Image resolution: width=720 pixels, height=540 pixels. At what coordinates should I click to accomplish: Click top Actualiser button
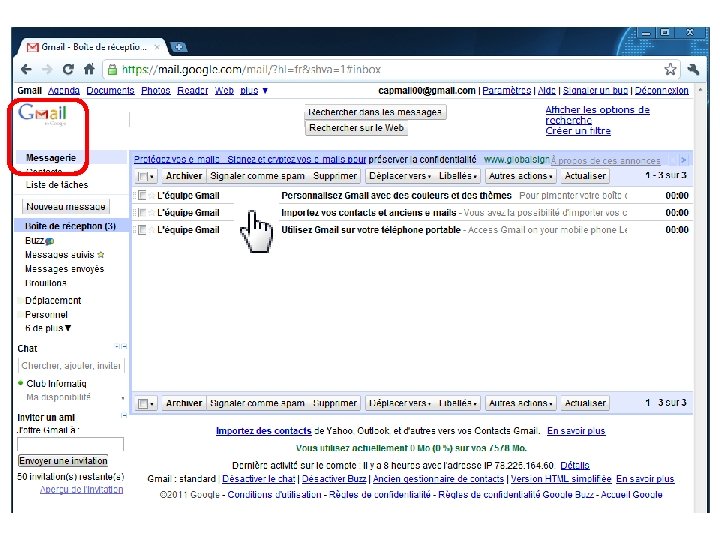point(585,176)
